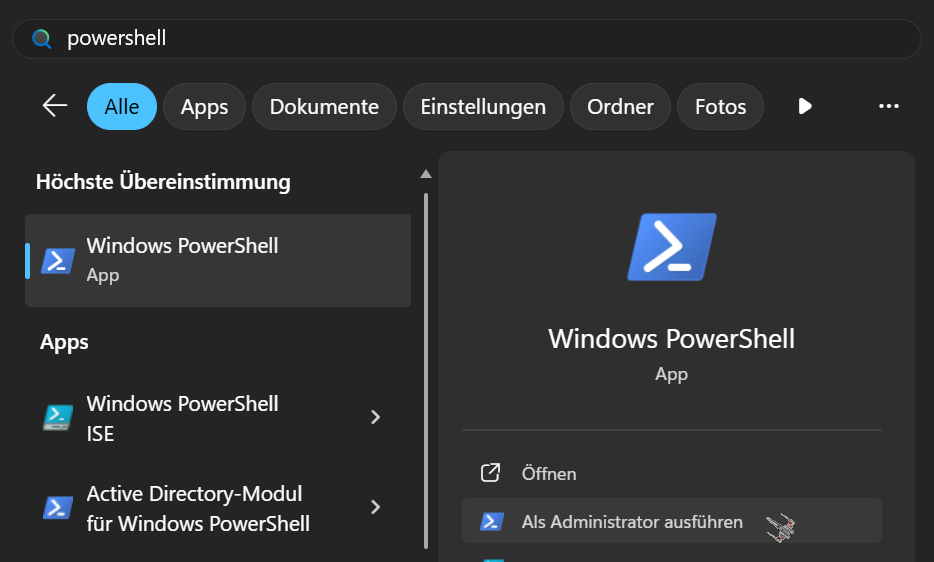Click the PowerShell icon in best match
This screenshot has width=934, height=562.
(x=58, y=260)
